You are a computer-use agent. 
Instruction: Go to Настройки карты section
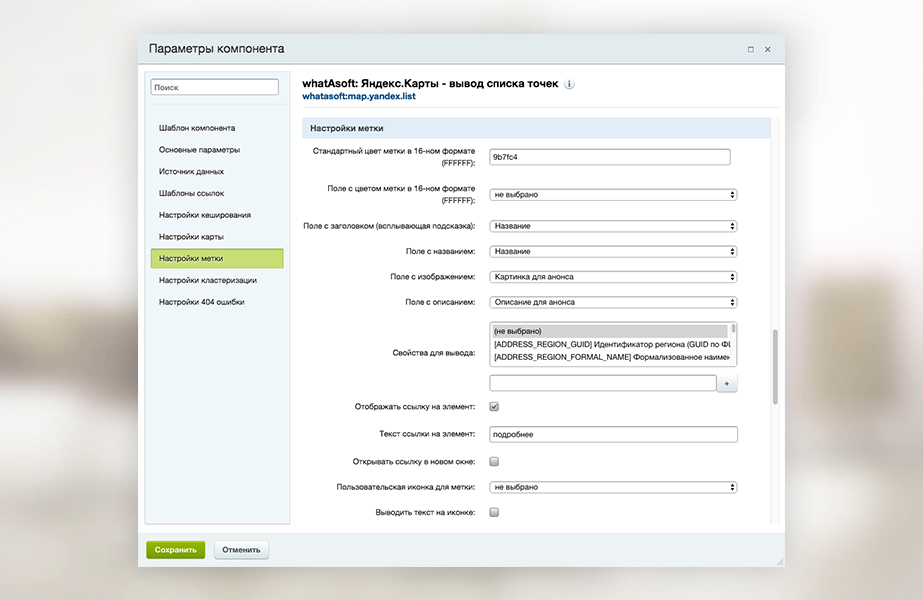pyautogui.click(x=191, y=237)
